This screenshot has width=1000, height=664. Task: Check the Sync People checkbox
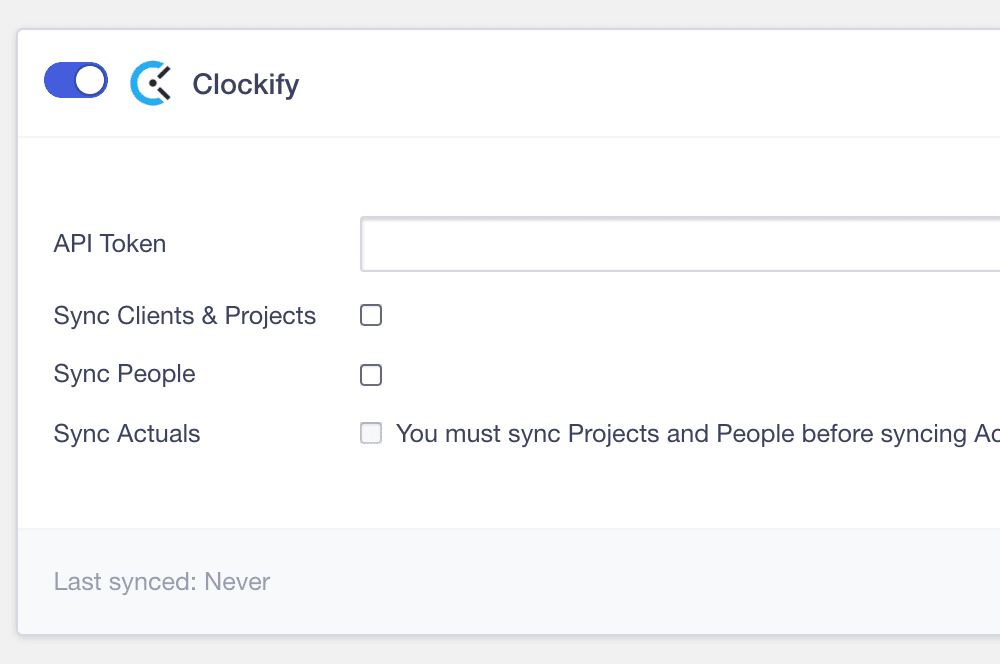(x=371, y=375)
